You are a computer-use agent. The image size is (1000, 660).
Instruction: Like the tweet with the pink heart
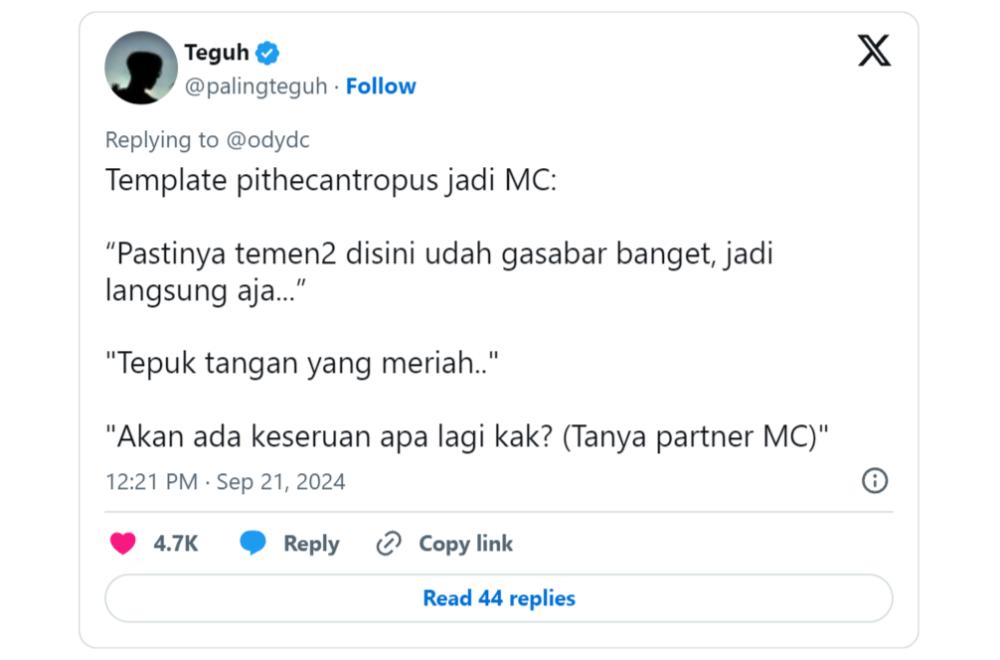point(122,543)
